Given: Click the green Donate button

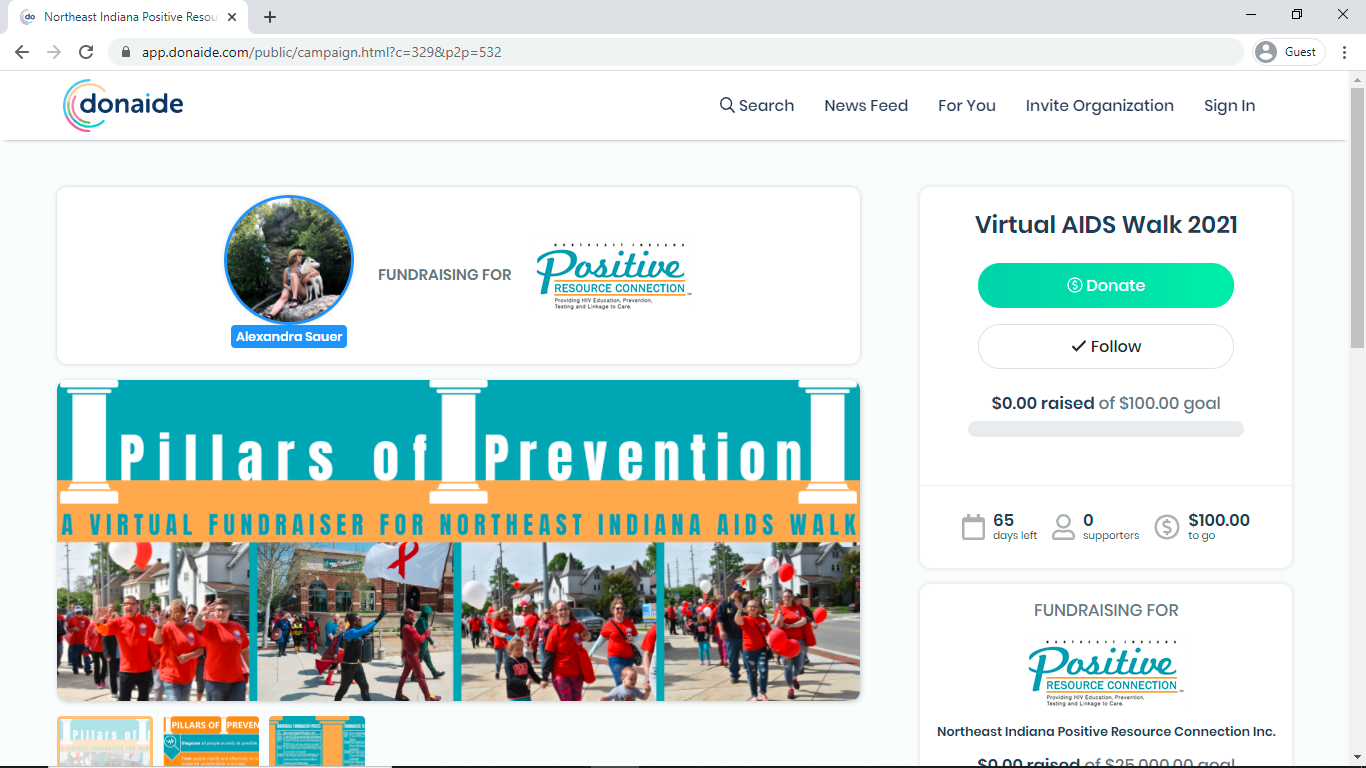Looking at the screenshot, I should (x=1106, y=285).
